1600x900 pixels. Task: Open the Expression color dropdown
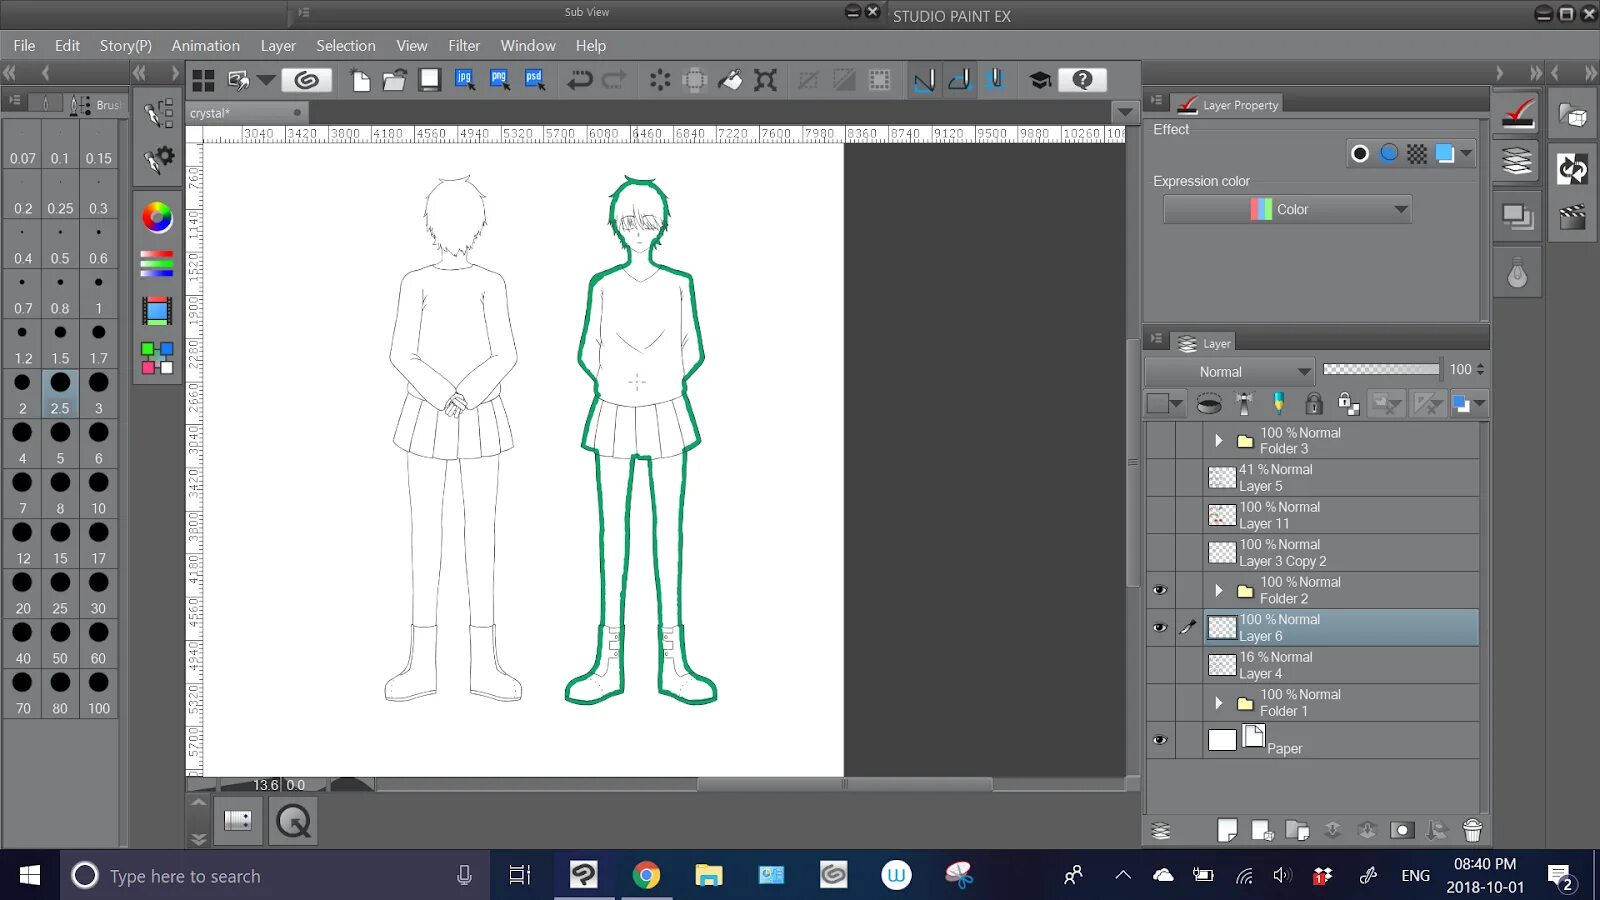(x=1287, y=209)
